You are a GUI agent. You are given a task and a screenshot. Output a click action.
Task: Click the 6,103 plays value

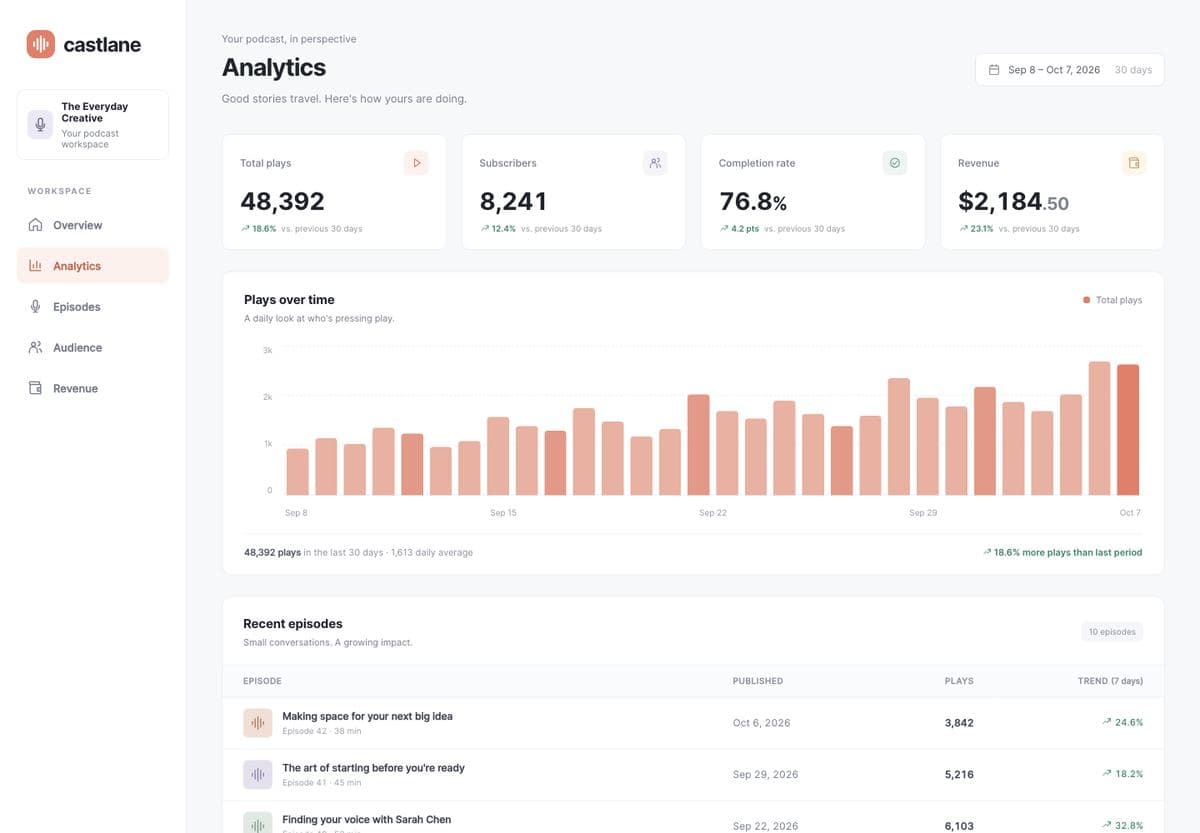pos(959,826)
